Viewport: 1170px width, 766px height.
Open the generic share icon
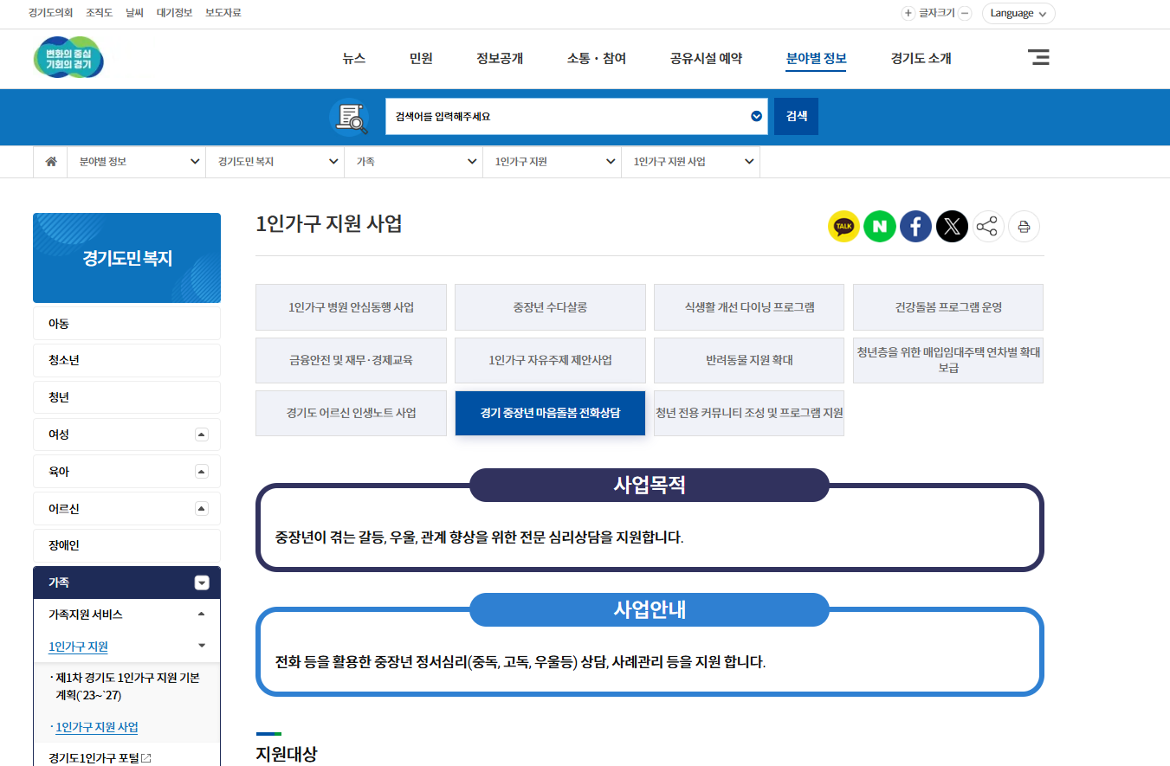pyautogui.click(x=987, y=226)
